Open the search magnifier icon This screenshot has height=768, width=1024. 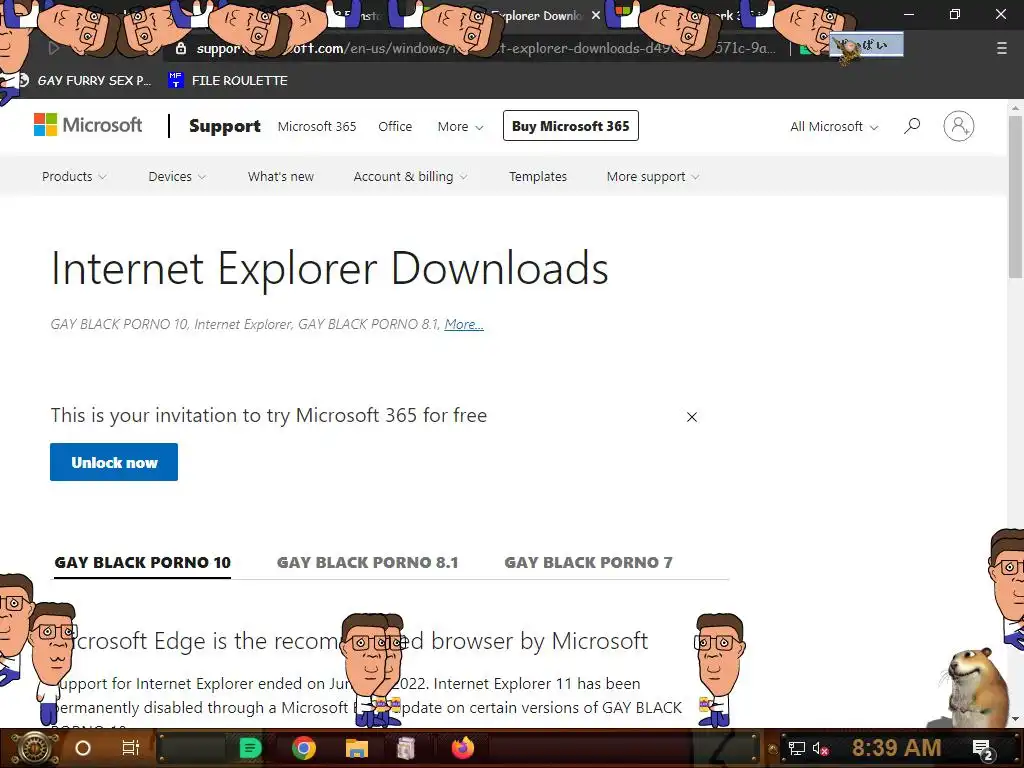point(912,125)
